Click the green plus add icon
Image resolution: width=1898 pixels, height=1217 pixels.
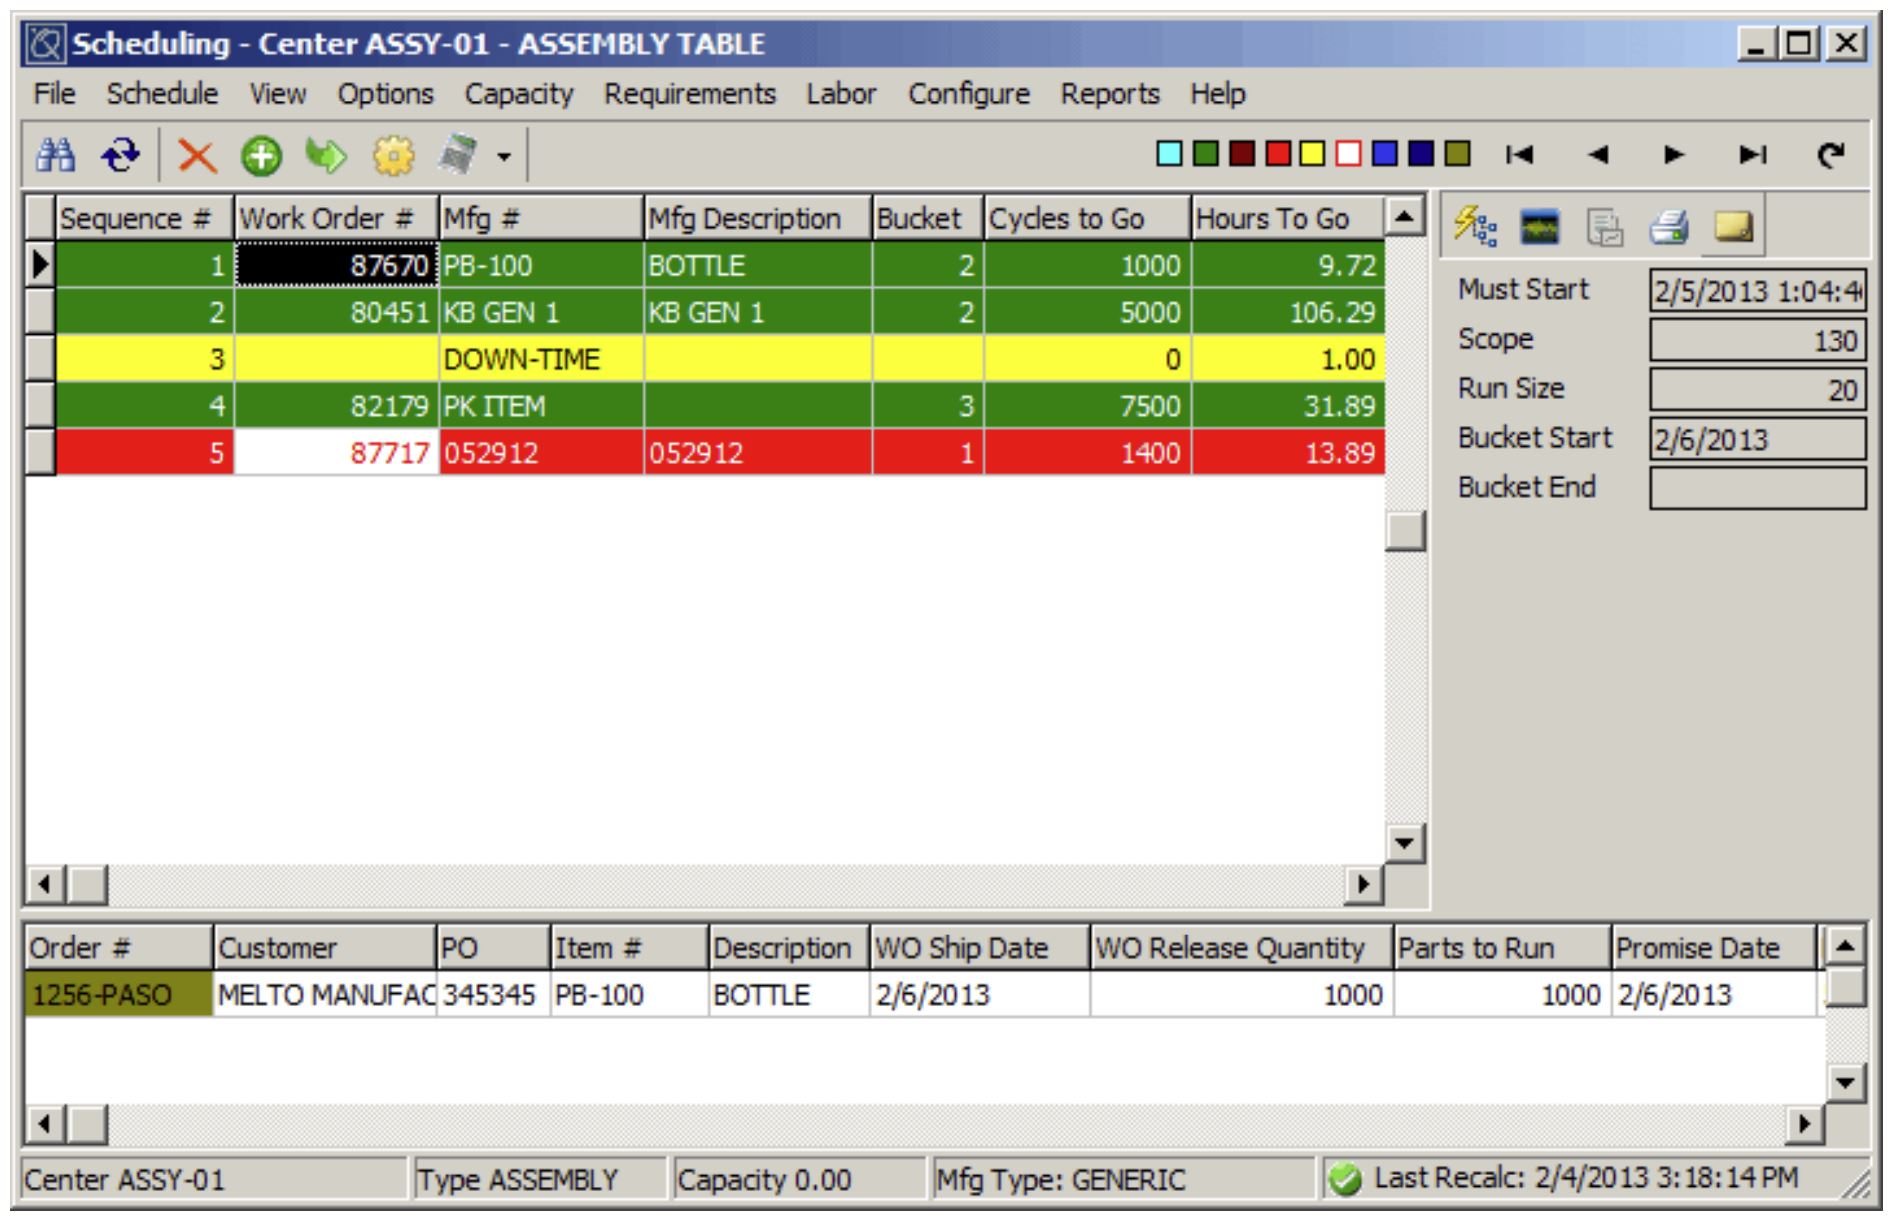point(261,156)
